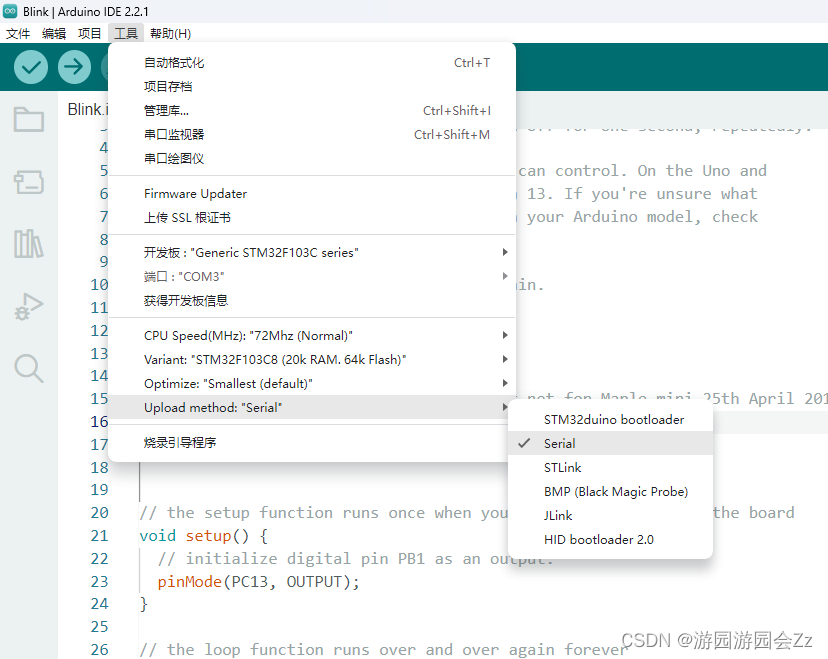The height and width of the screenshot is (659, 828).
Task: Open the 编辑 menu
Action: coord(54,34)
